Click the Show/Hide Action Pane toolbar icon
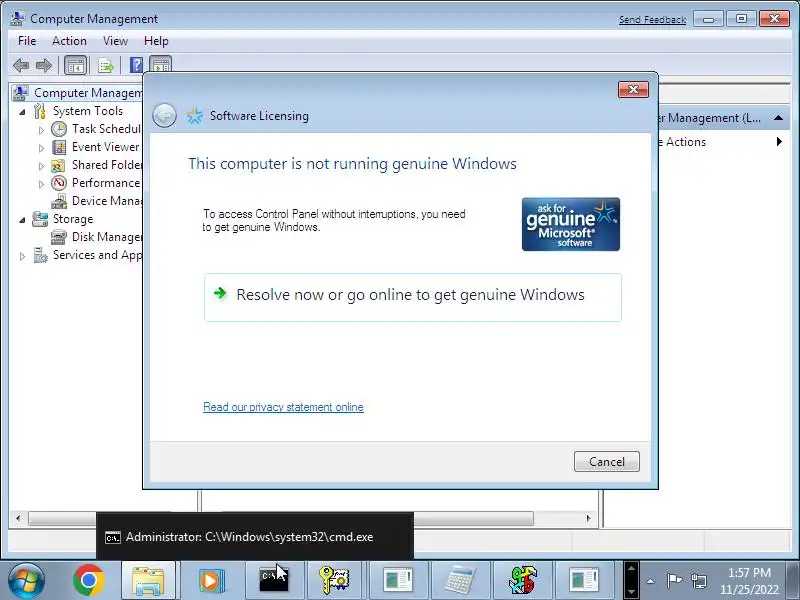 click(x=161, y=65)
